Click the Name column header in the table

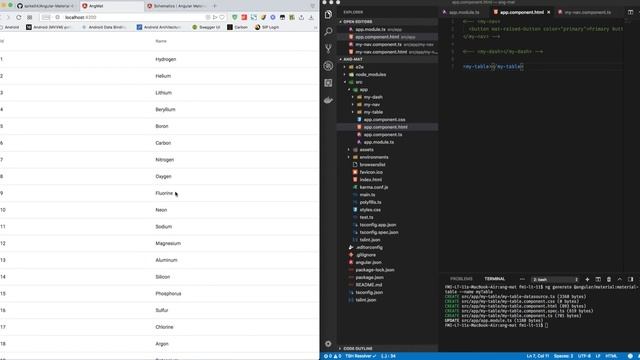click(x=161, y=41)
